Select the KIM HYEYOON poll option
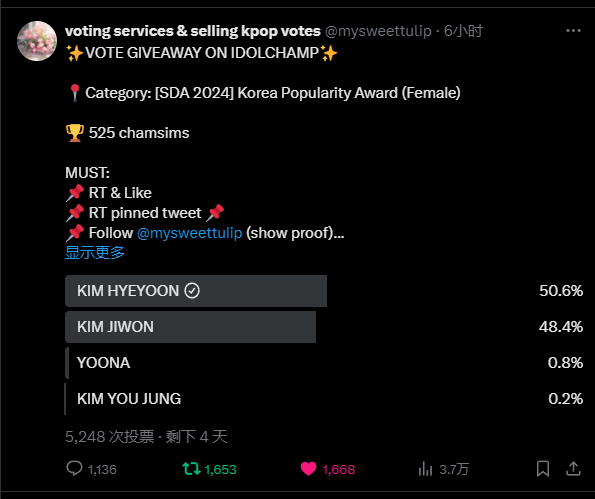This screenshot has height=499, width=595. pyautogui.click(x=324, y=291)
